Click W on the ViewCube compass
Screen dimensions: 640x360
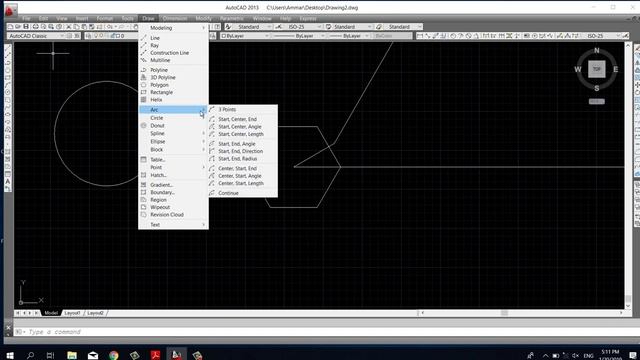point(578,69)
